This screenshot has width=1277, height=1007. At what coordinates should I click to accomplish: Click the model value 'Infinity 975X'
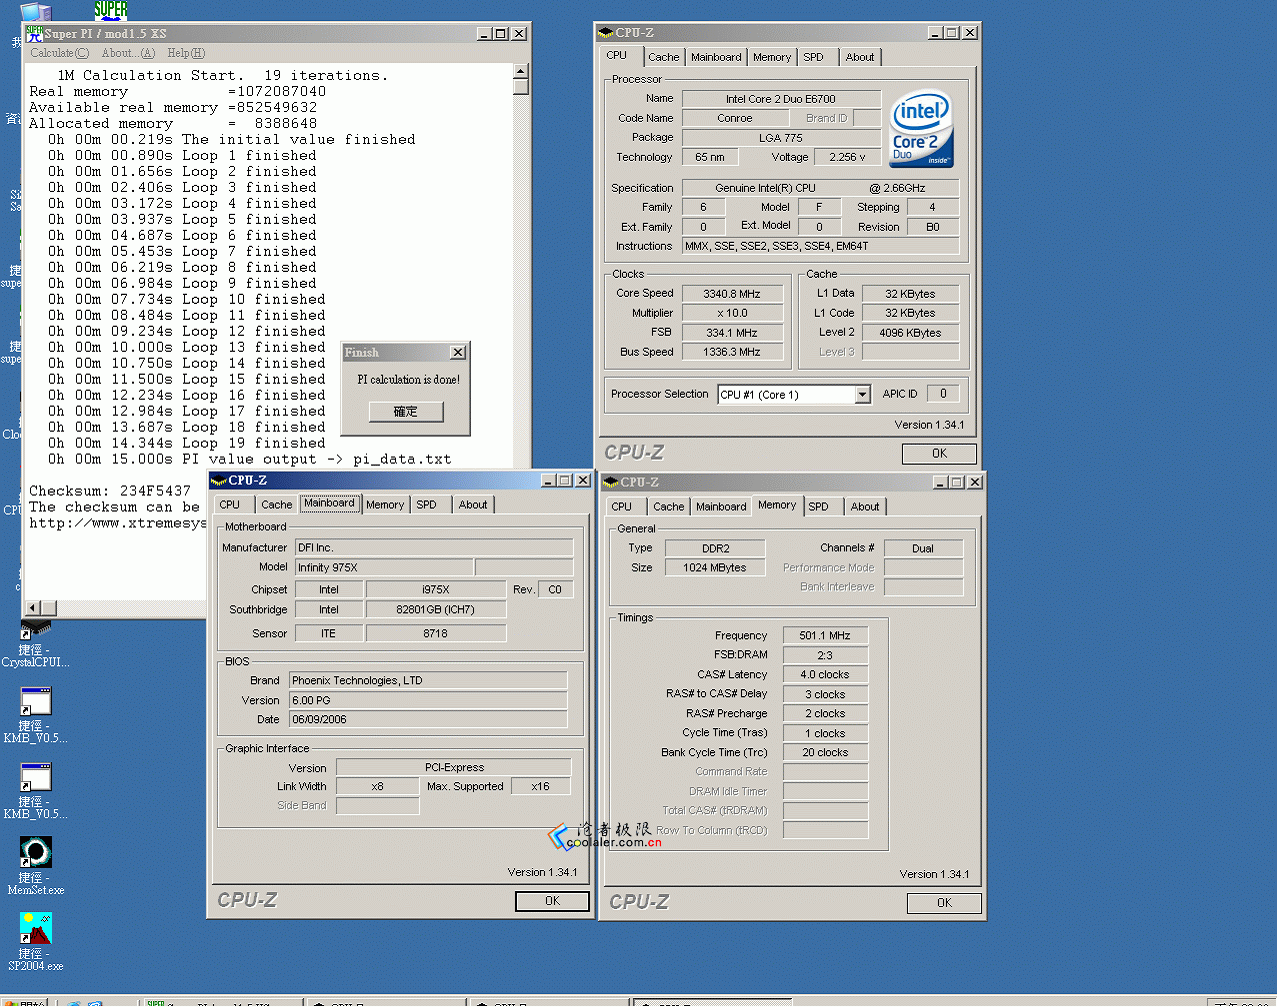click(383, 567)
